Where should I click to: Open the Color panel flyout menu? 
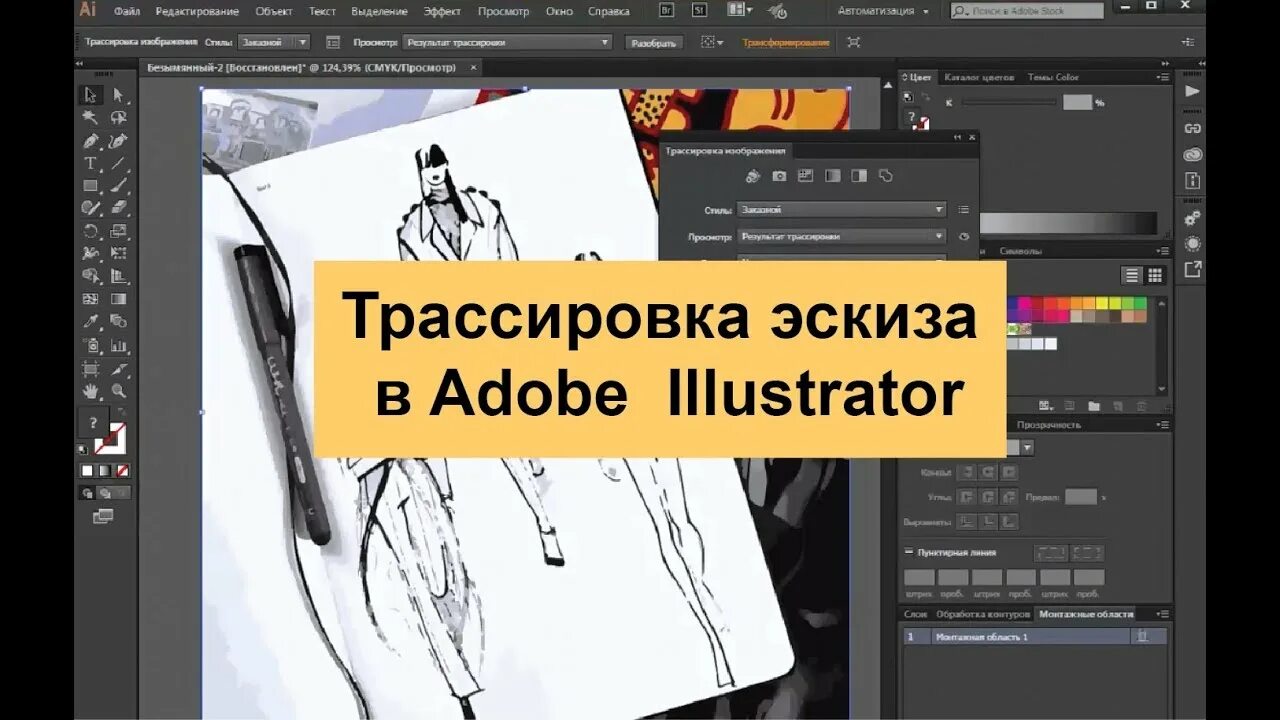(1162, 77)
